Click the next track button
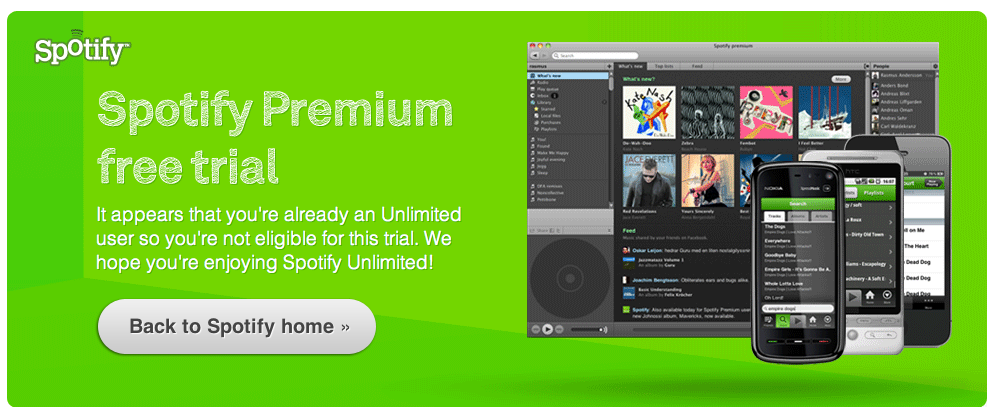 [x=558, y=329]
